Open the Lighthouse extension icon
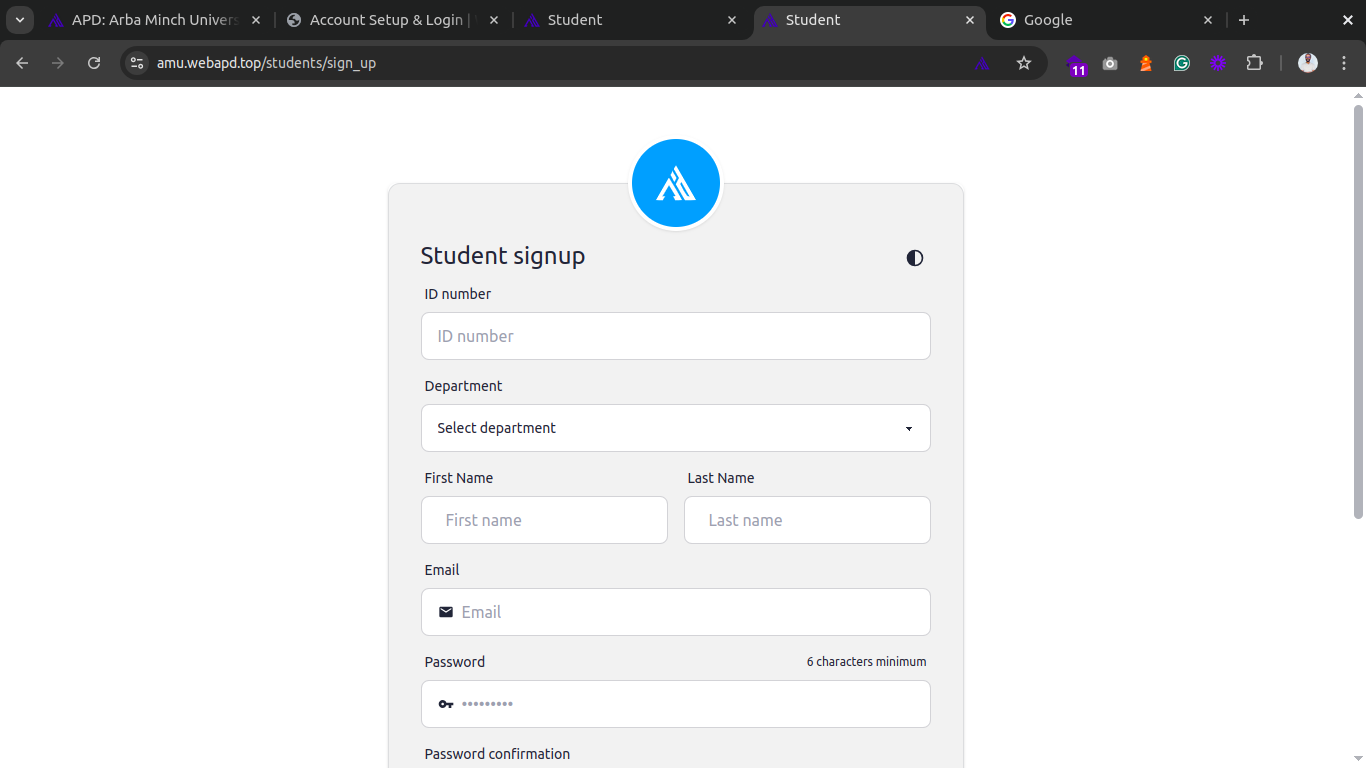 point(1146,63)
